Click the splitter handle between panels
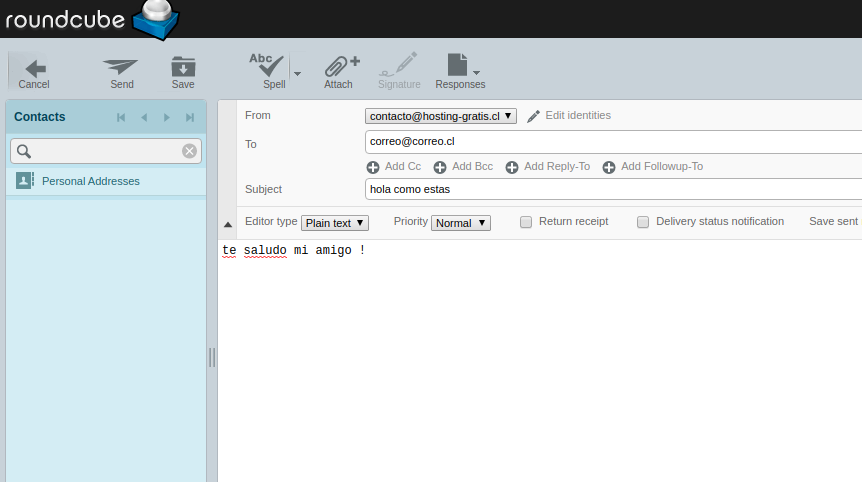Screen dimensions: 862x482 (212, 357)
